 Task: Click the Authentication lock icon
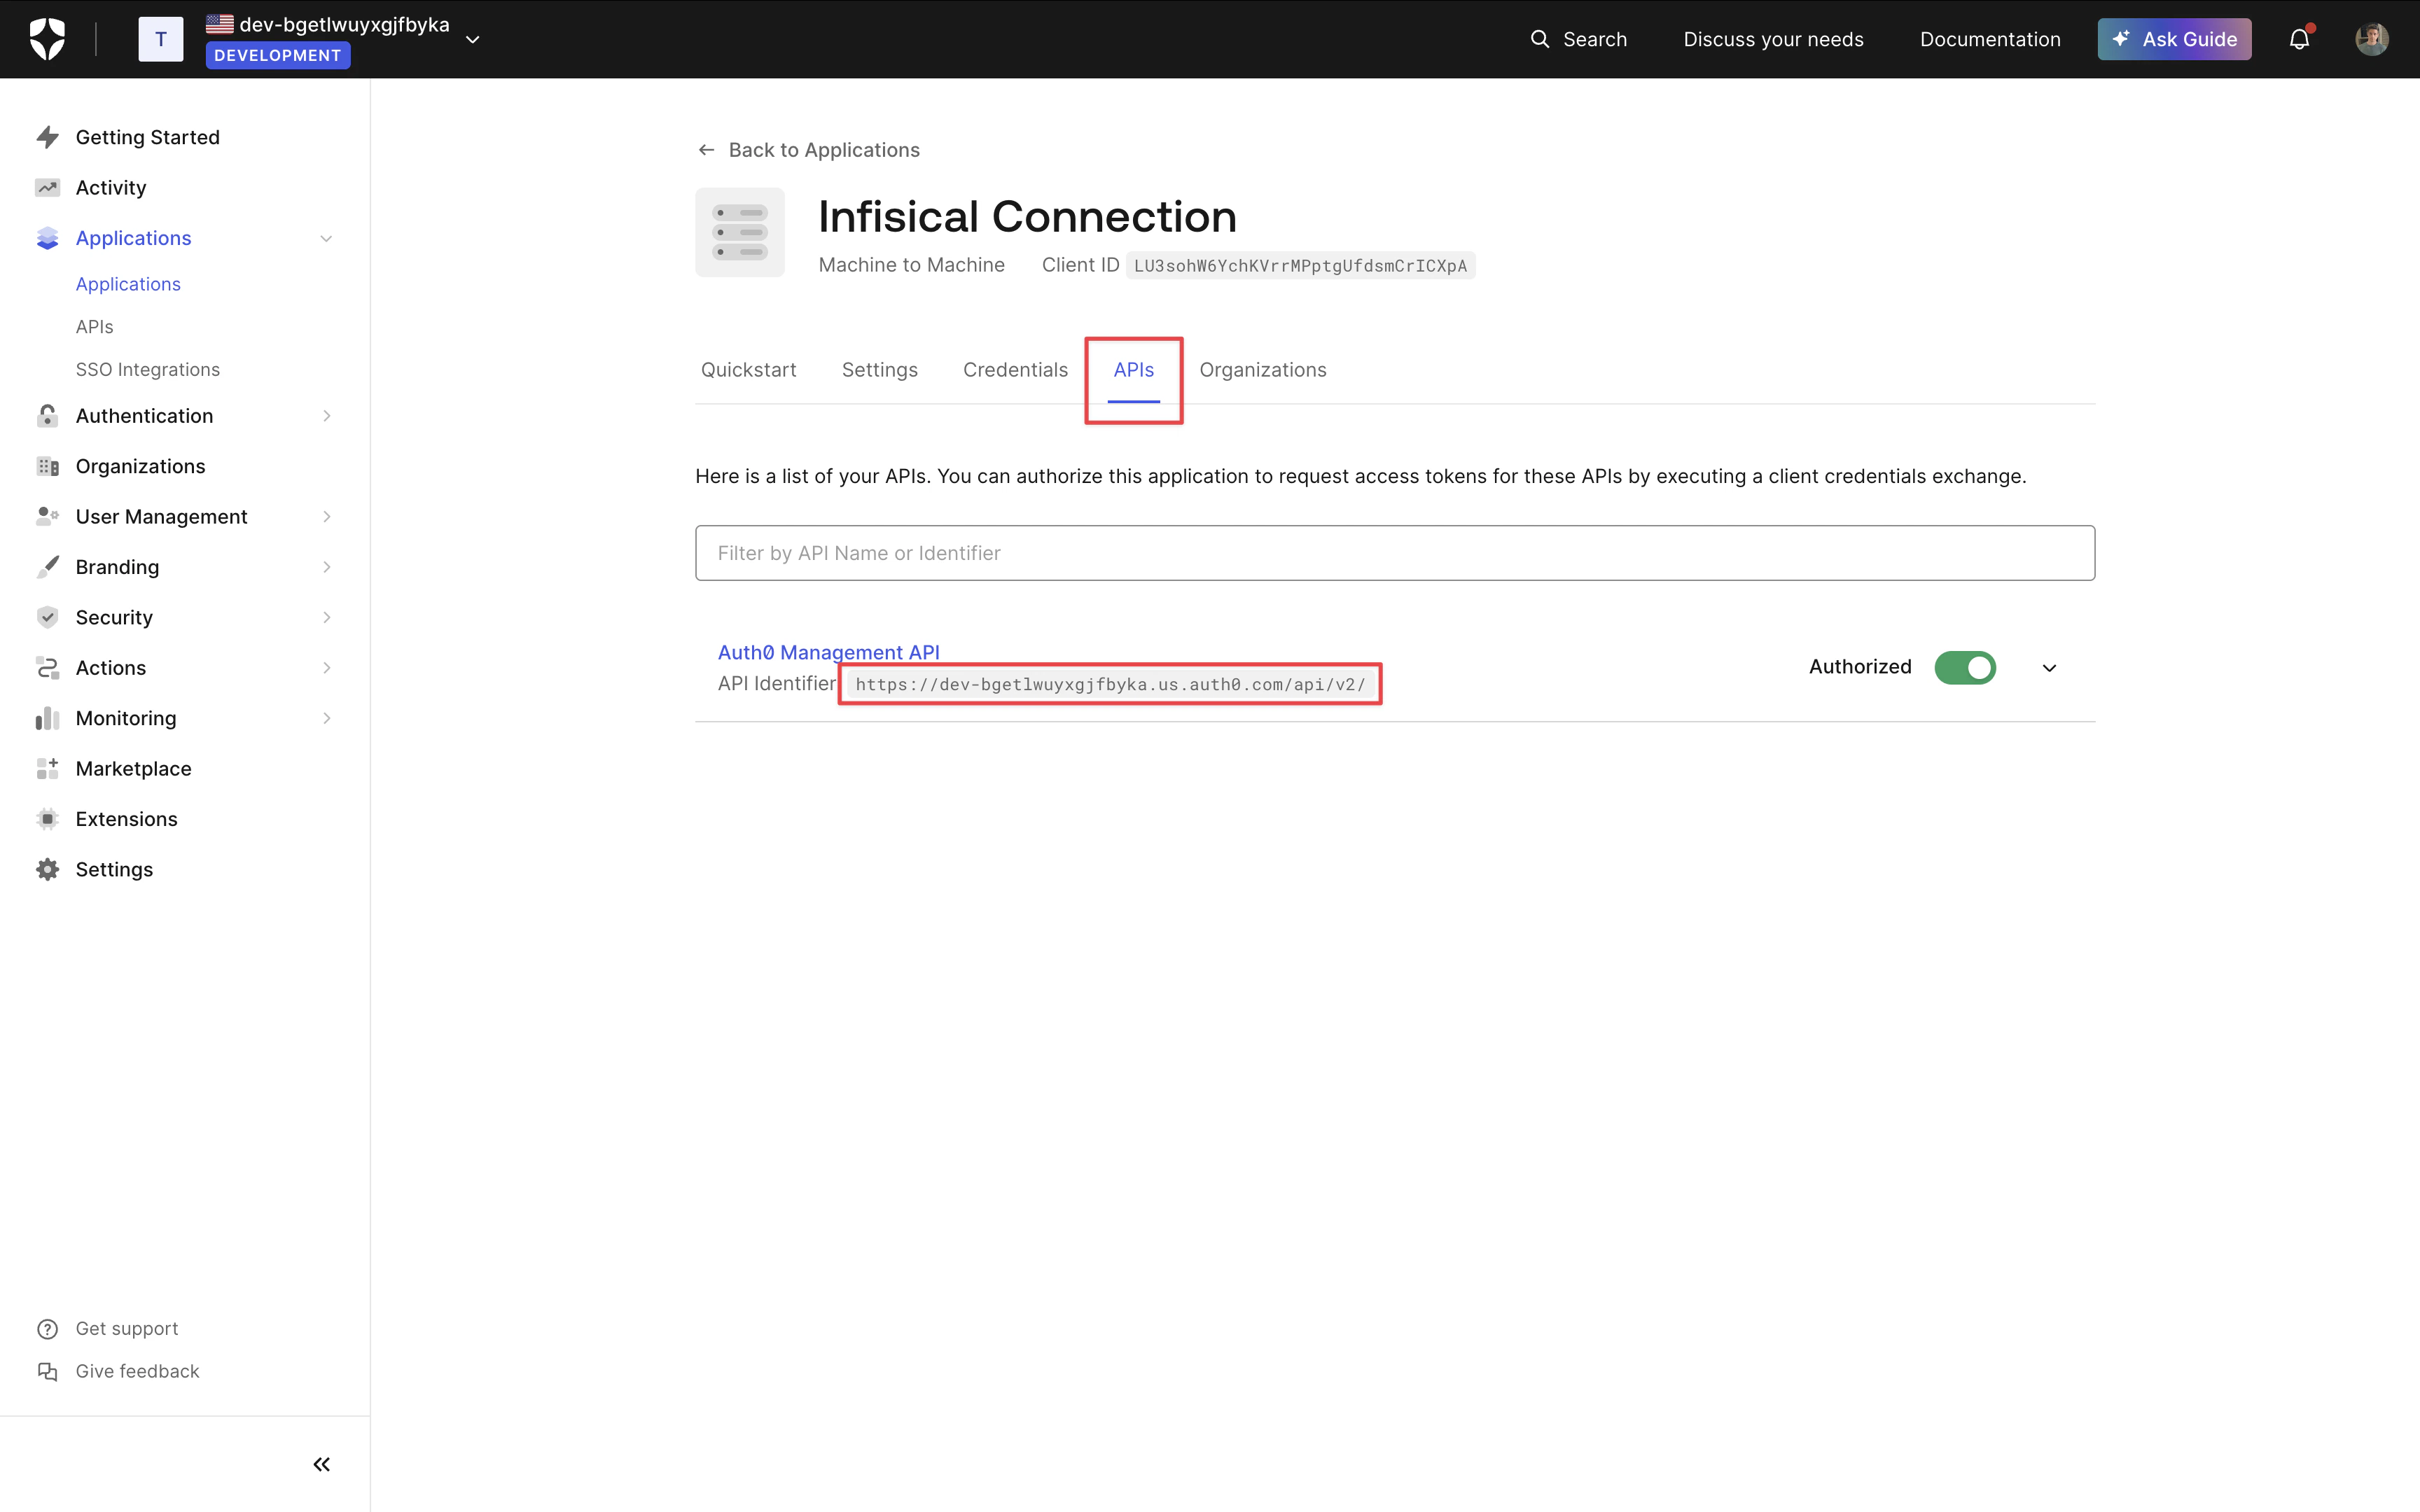47,416
